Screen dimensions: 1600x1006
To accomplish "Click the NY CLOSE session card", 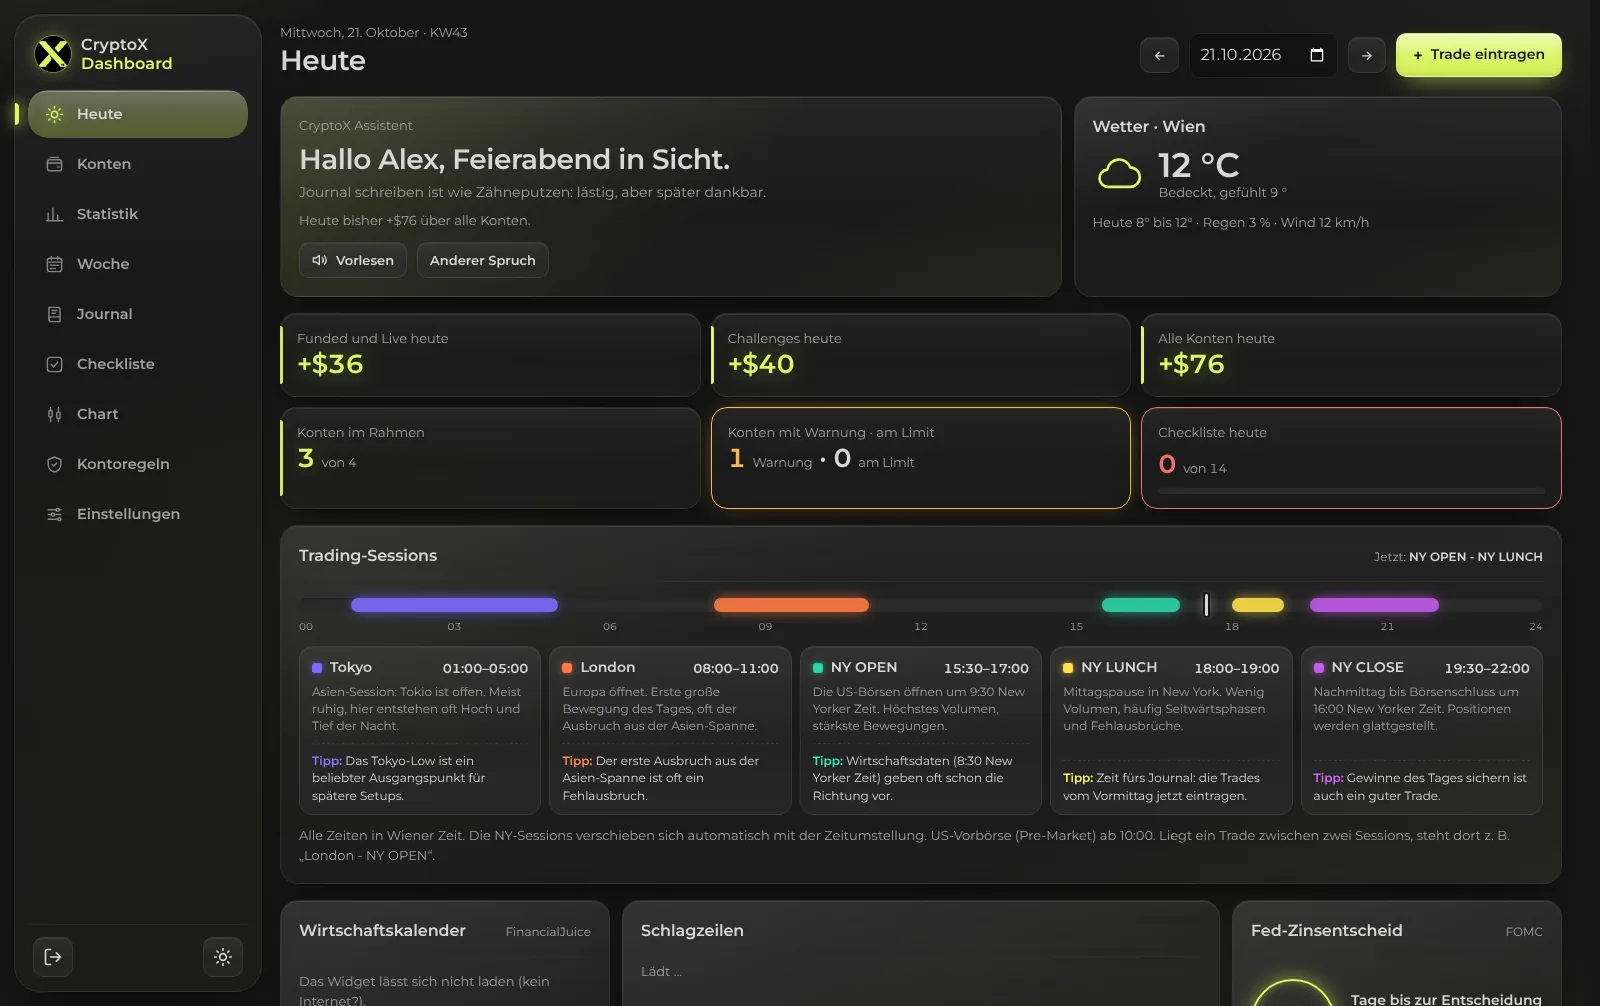I will click(x=1421, y=731).
